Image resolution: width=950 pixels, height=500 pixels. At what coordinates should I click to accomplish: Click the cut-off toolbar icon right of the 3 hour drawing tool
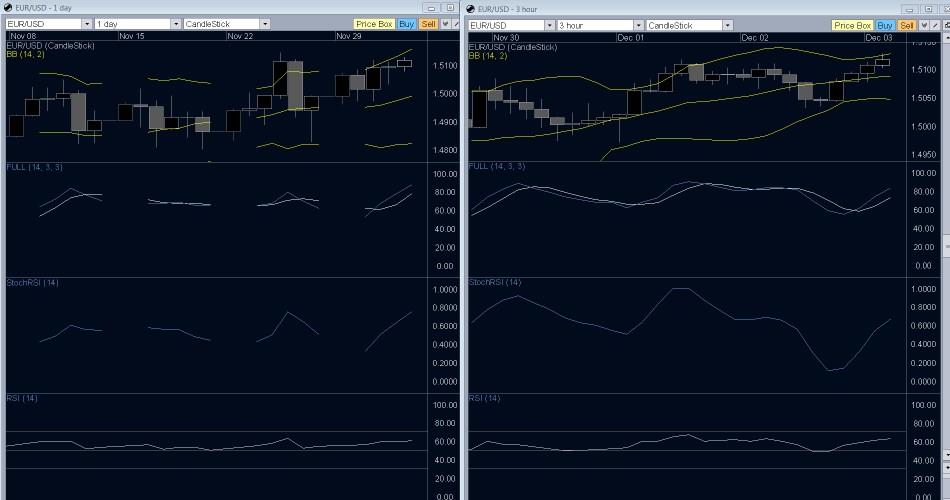(946, 25)
